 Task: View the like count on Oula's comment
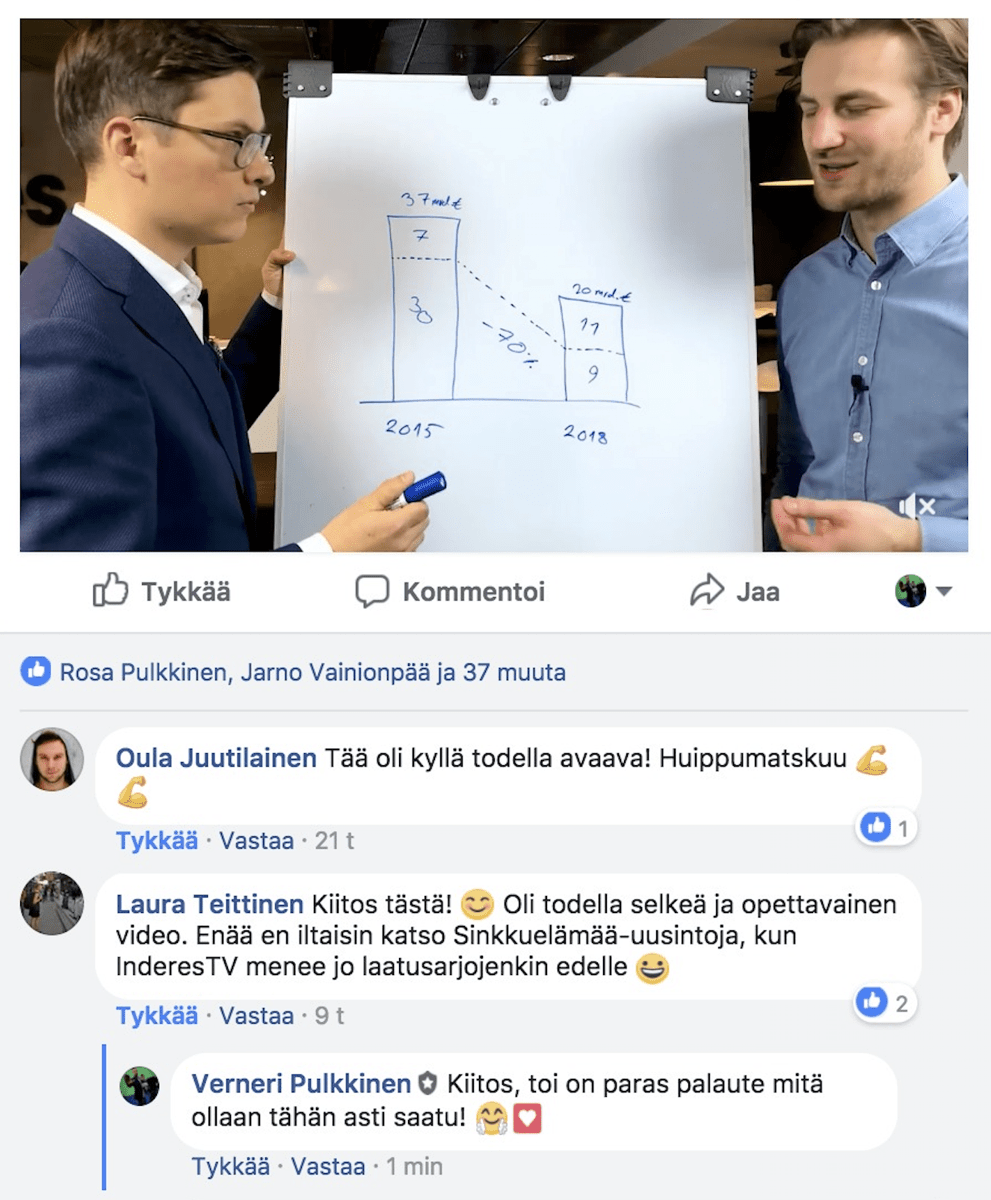[x=887, y=828]
